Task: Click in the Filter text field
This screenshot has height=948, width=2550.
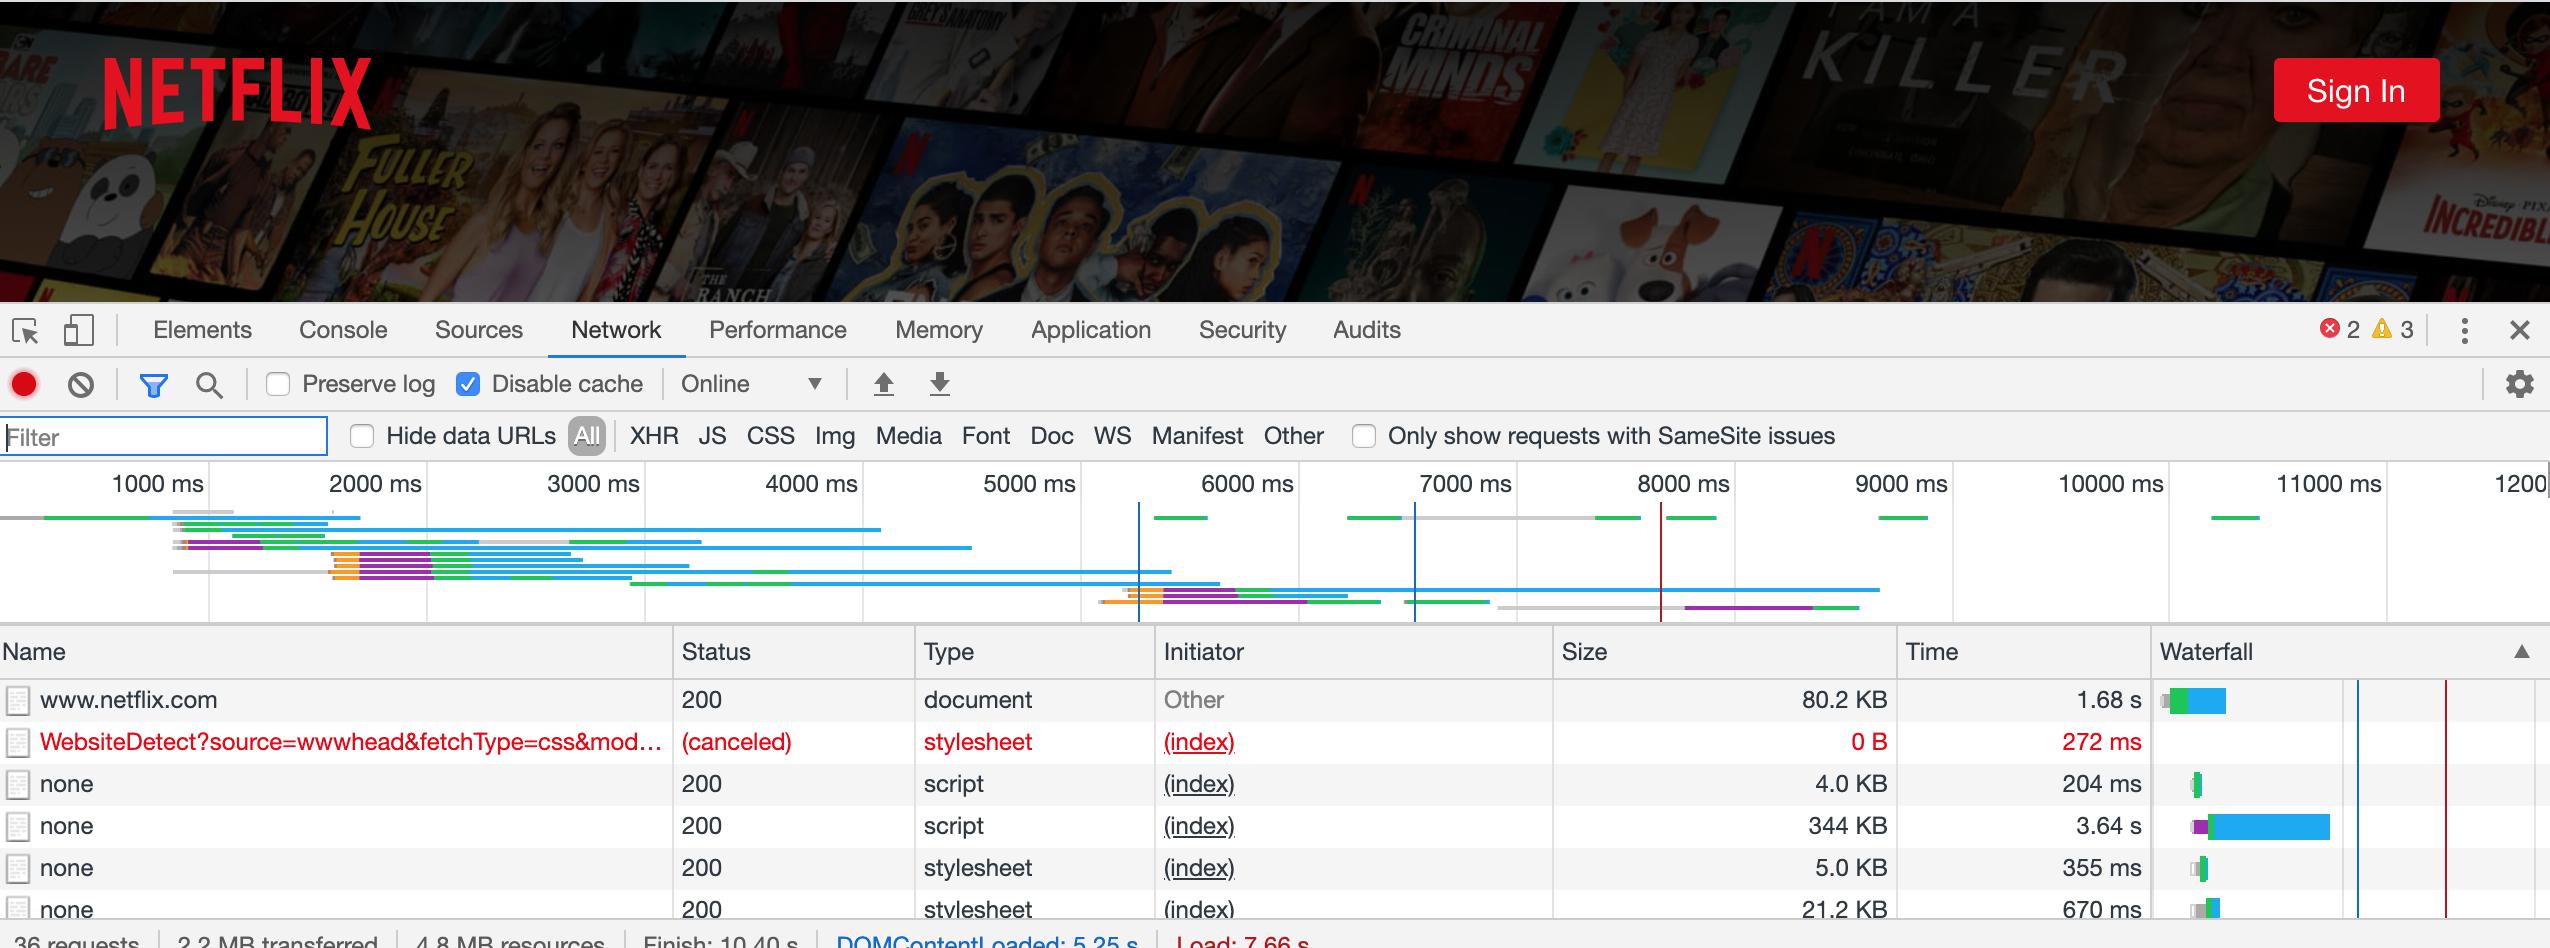Action: coord(165,437)
